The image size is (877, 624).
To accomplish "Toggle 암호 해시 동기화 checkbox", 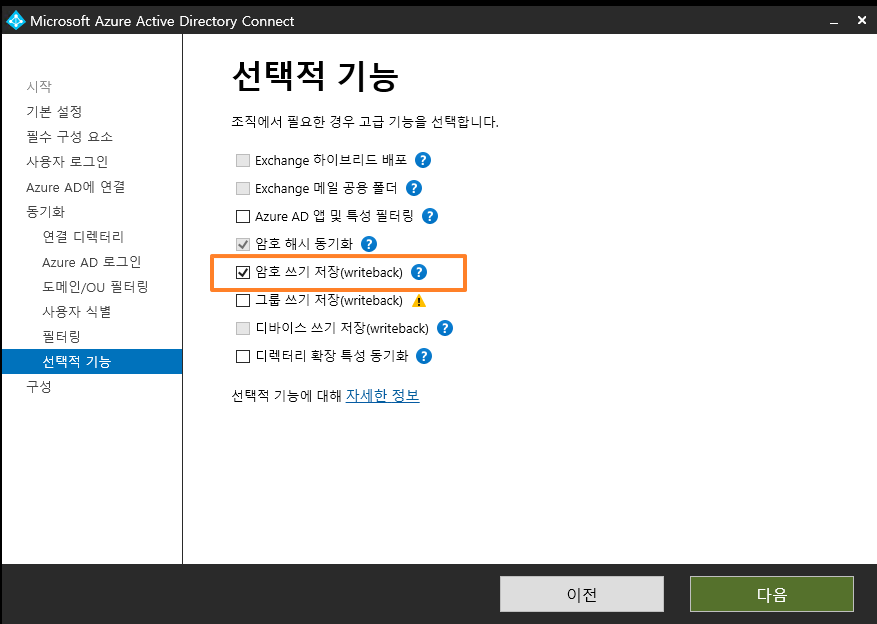I will coord(243,244).
